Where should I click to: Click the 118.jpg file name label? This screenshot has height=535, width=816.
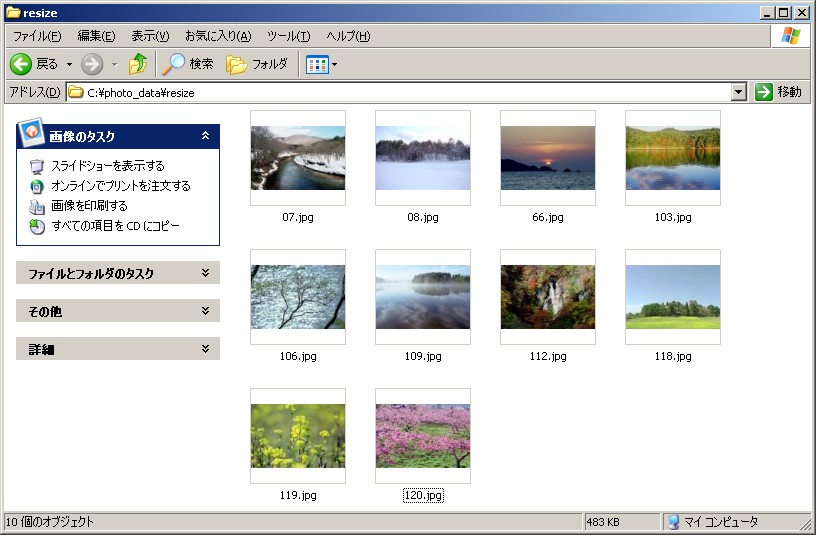tap(673, 356)
